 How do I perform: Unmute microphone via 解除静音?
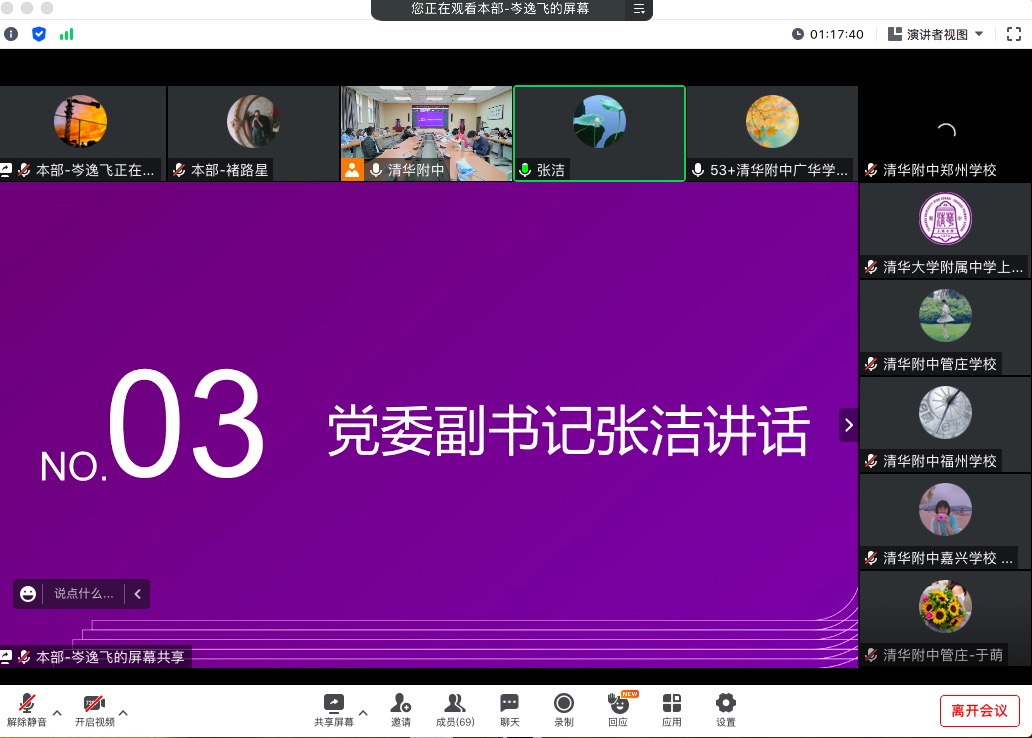pyautogui.click(x=27, y=704)
